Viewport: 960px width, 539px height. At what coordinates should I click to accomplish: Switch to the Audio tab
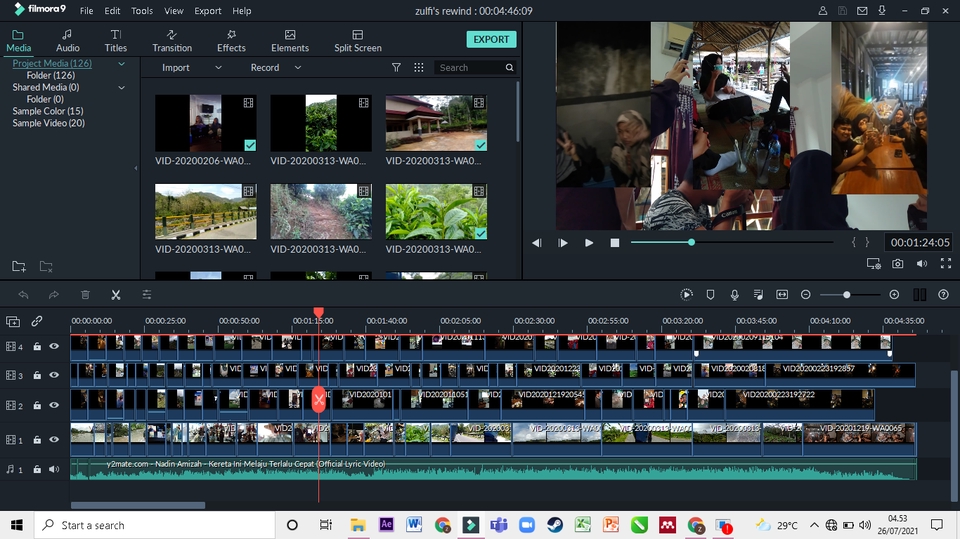[x=67, y=40]
